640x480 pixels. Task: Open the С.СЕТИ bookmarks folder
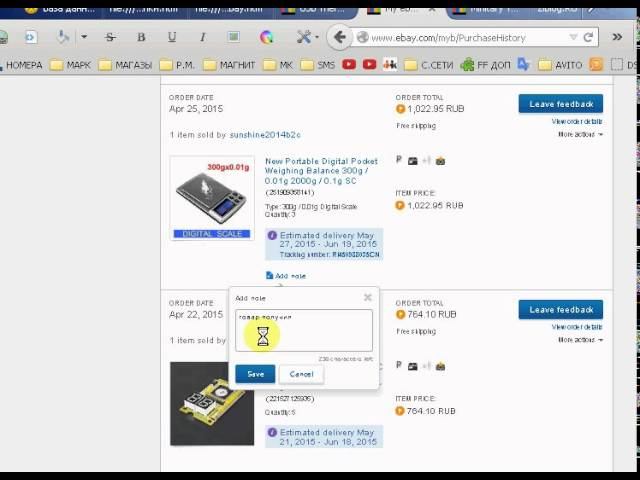[429, 65]
